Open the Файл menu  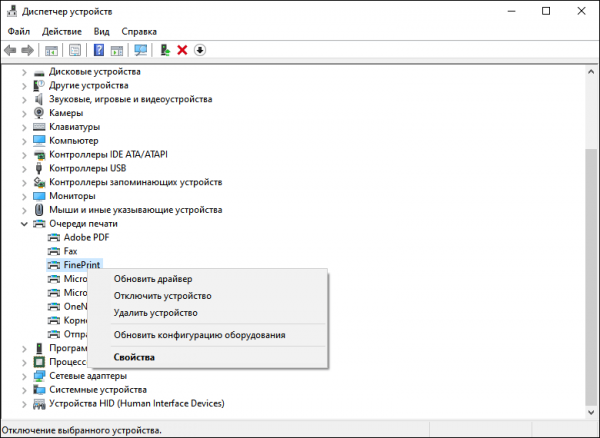point(19,31)
